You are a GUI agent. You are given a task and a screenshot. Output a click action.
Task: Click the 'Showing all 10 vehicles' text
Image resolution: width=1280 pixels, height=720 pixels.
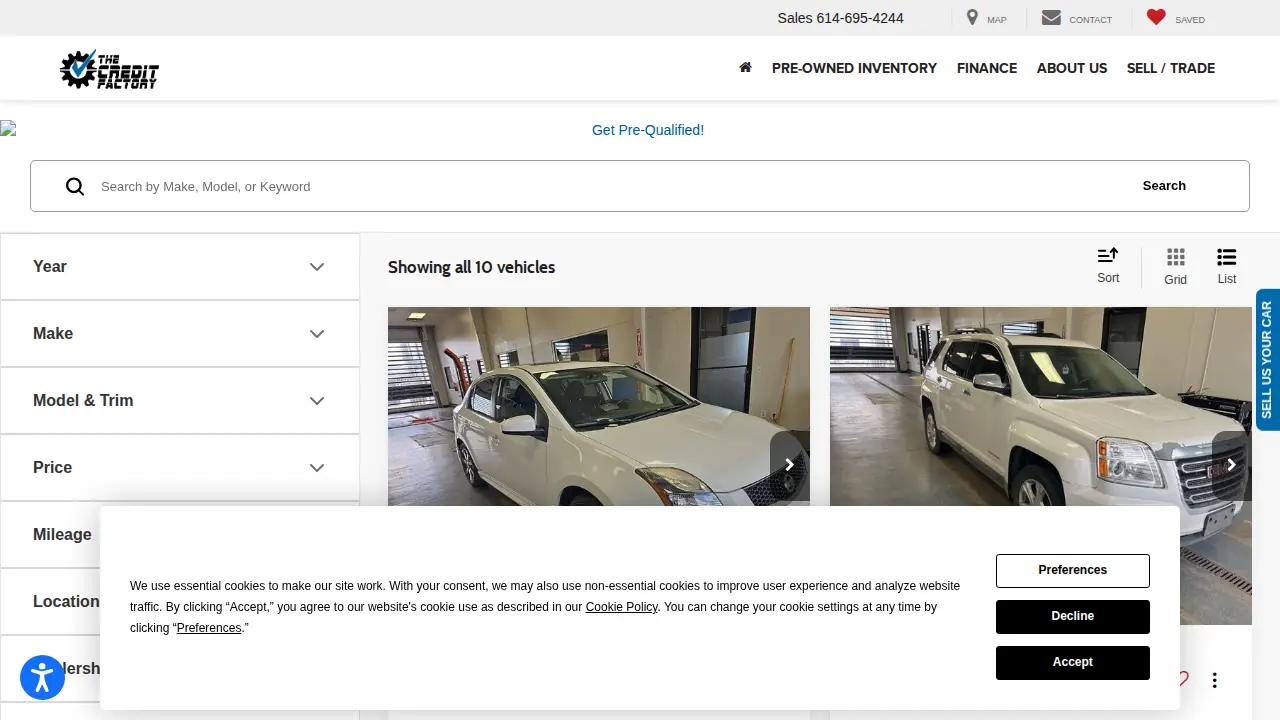[471, 267]
